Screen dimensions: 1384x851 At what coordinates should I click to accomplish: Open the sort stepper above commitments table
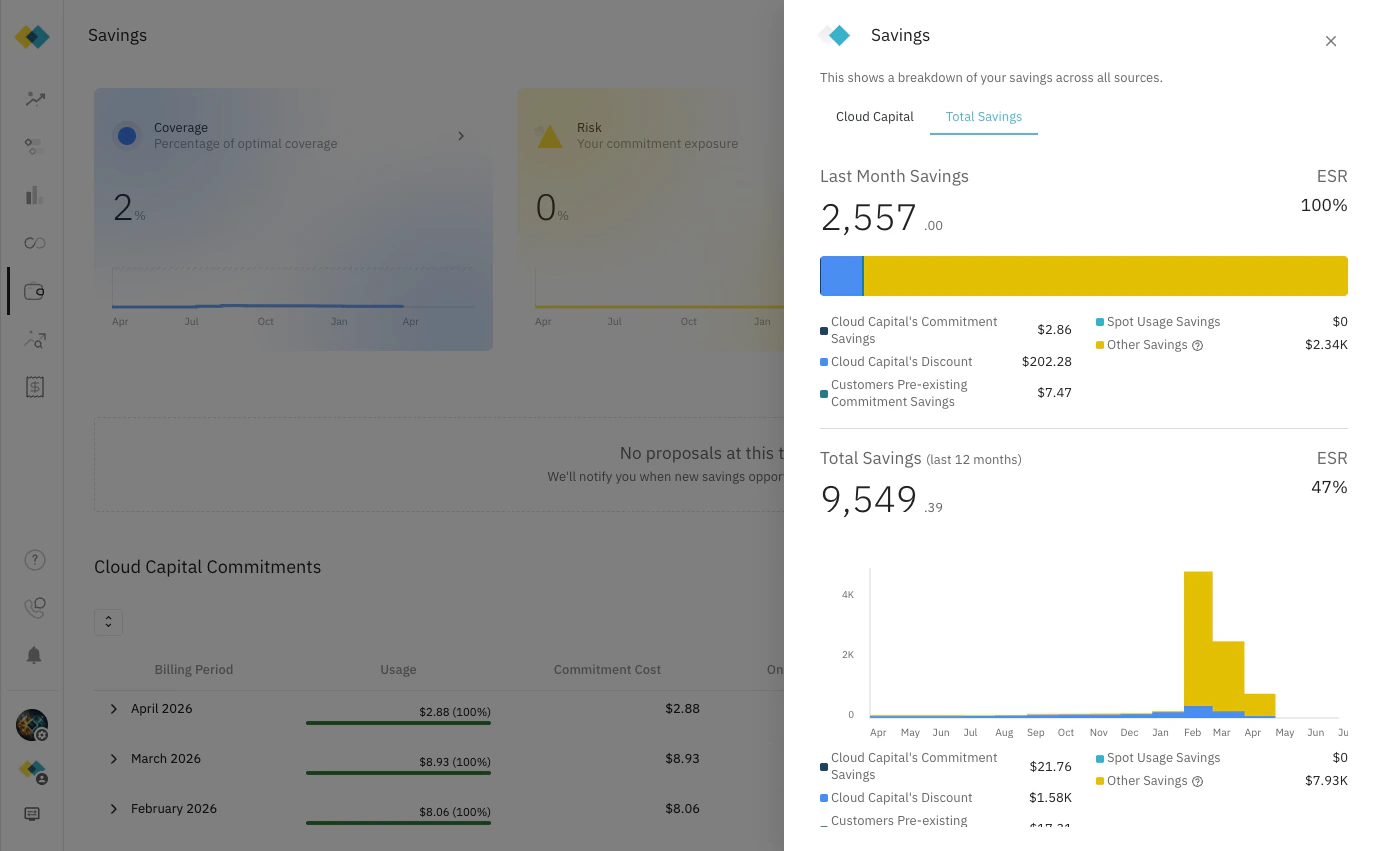(x=108, y=622)
